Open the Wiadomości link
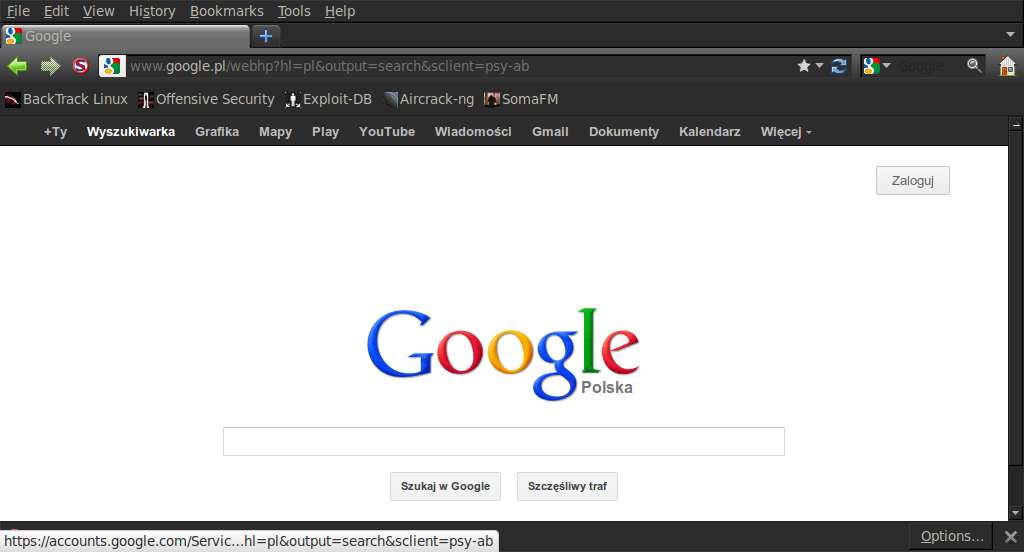1024x552 pixels. point(473,132)
